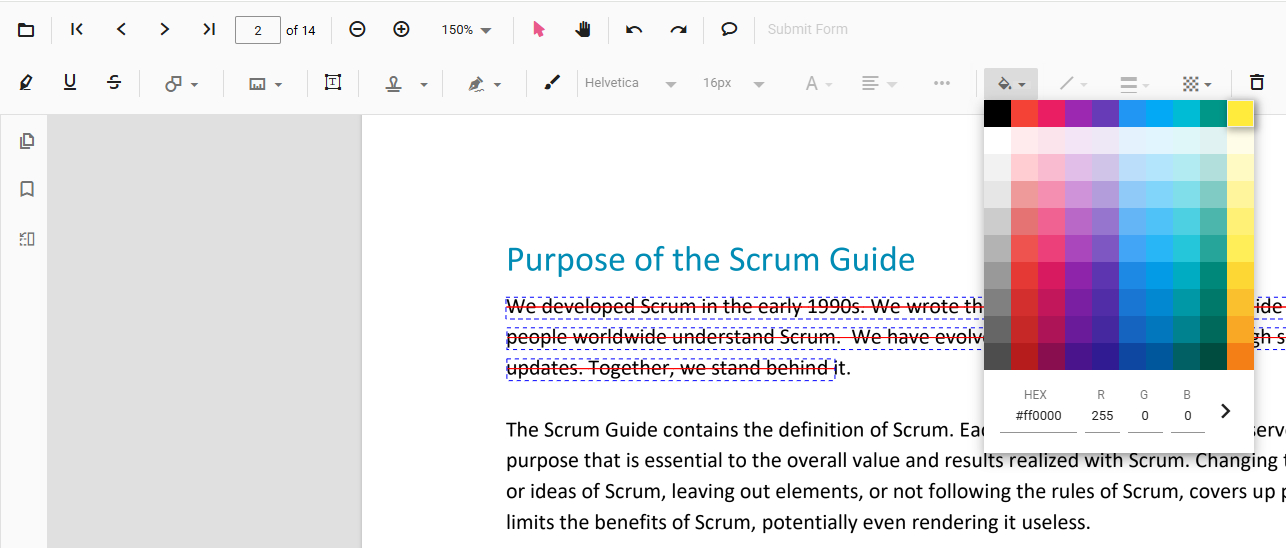Open the Helvetica font family dropdown
The height and width of the screenshot is (548, 1286).
(x=630, y=84)
